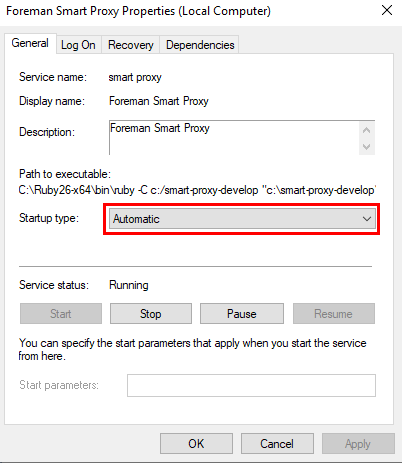Click the description scroll up arrow
402x463 pixels.
click(x=367, y=130)
